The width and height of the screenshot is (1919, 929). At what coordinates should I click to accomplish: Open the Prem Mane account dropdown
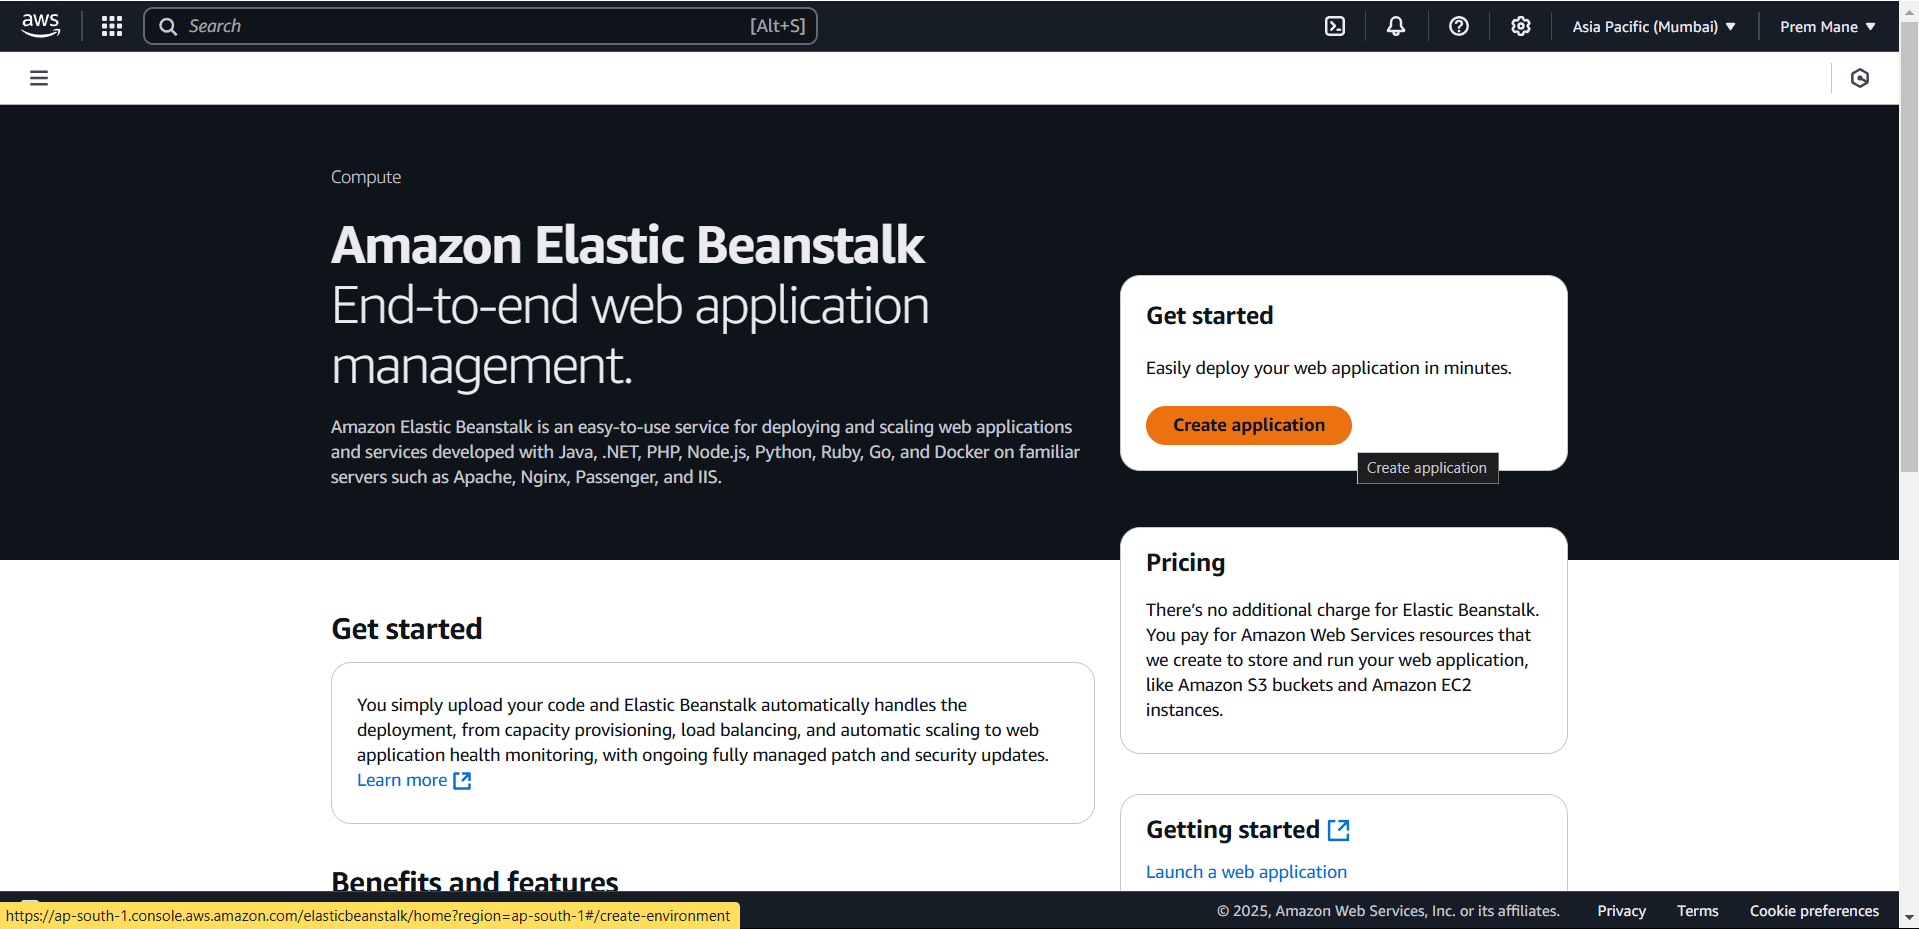point(1828,26)
